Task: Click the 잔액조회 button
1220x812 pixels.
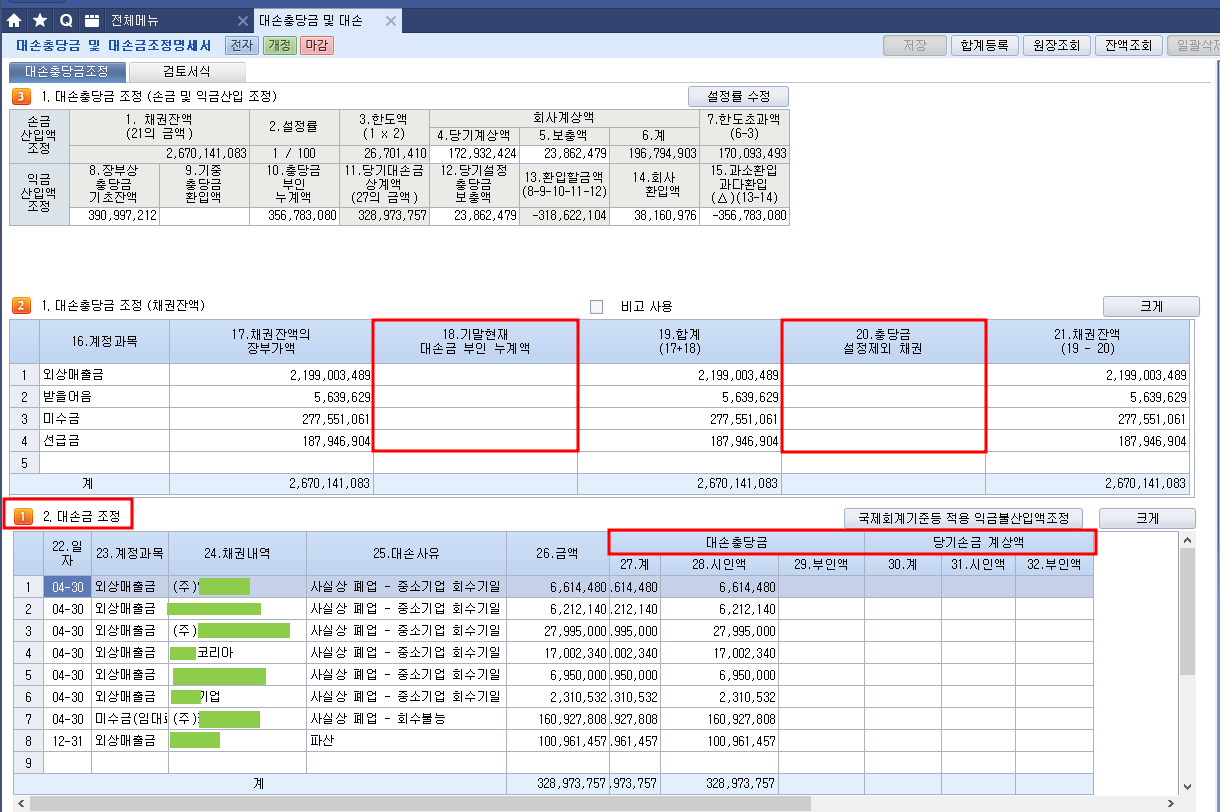Action: tap(1128, 45)
